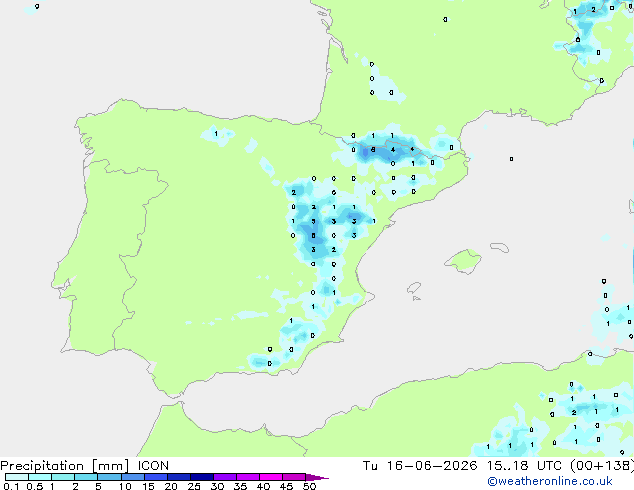Click the 1–2 mm legend swatch
Viewport: 634px width, 490px height.
tap(63, 477)
